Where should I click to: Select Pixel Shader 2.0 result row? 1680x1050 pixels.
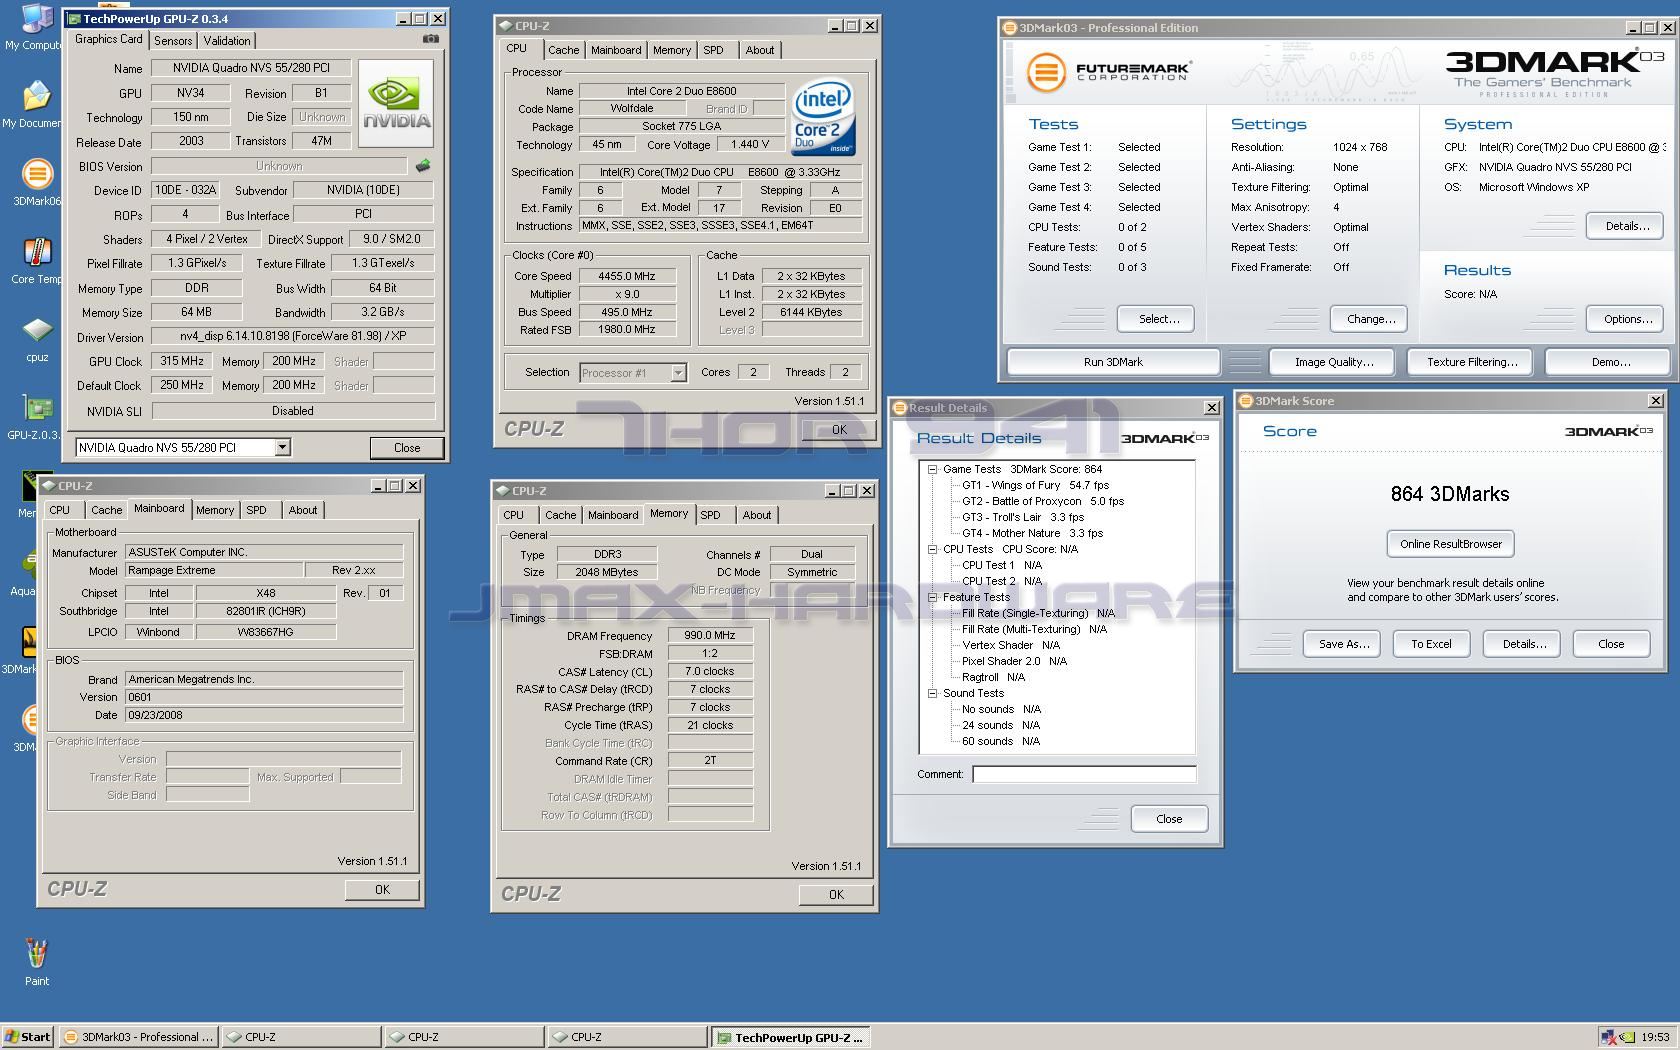pos(1014,661)
